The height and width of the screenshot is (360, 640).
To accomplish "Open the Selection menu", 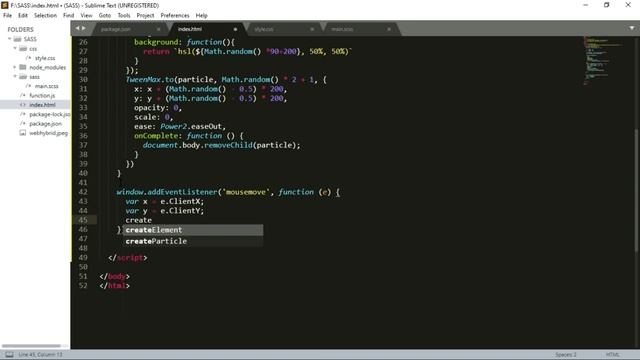I will [45, 16].
